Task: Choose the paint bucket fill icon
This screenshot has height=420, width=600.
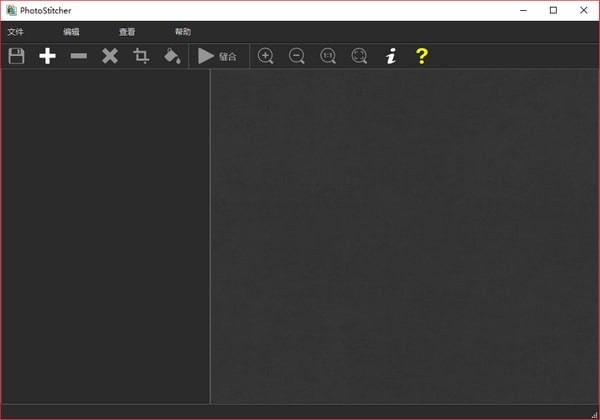Action: click(x=172, y=56)
